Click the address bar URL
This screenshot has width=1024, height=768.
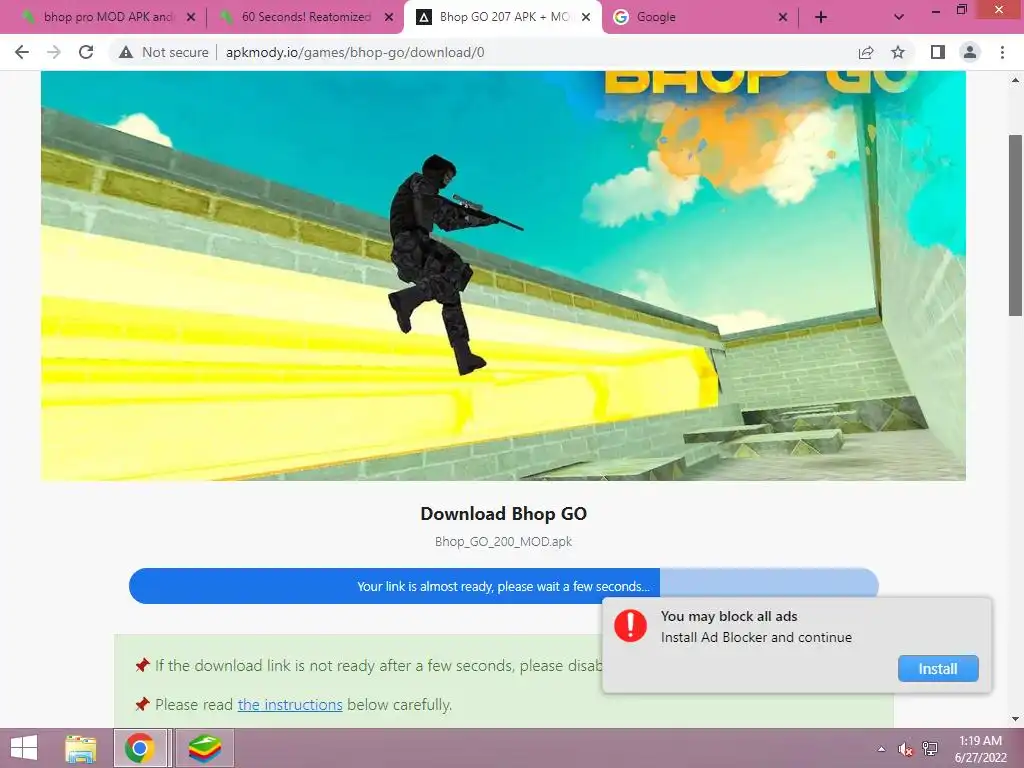(355, 52)
